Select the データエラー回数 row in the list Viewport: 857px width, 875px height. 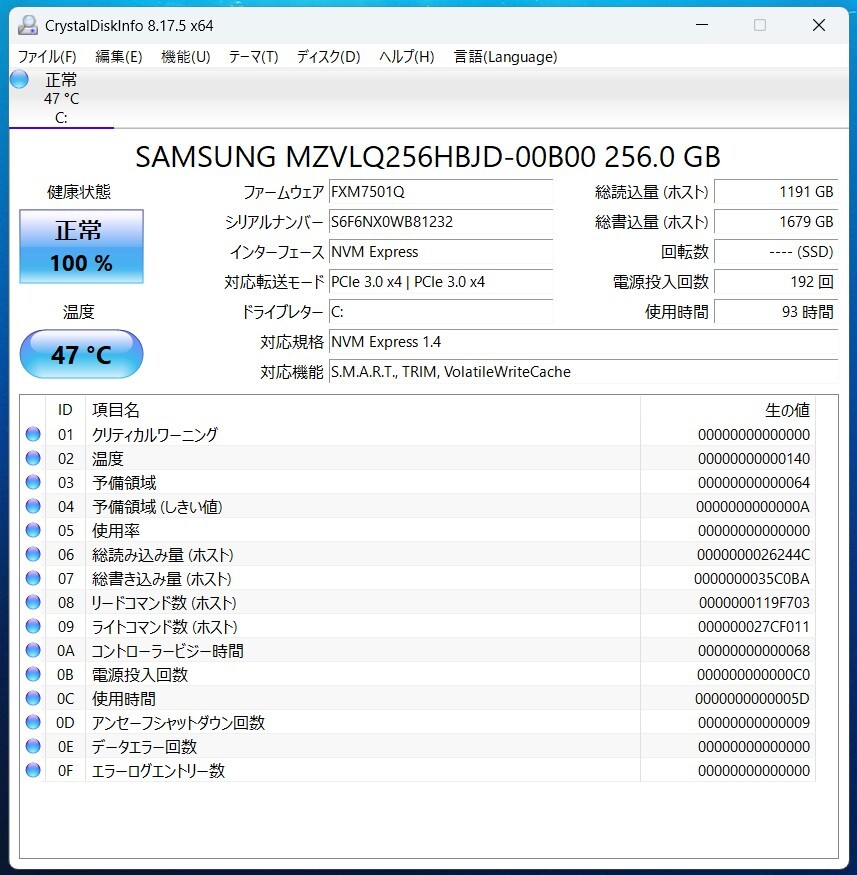[360, 746]
